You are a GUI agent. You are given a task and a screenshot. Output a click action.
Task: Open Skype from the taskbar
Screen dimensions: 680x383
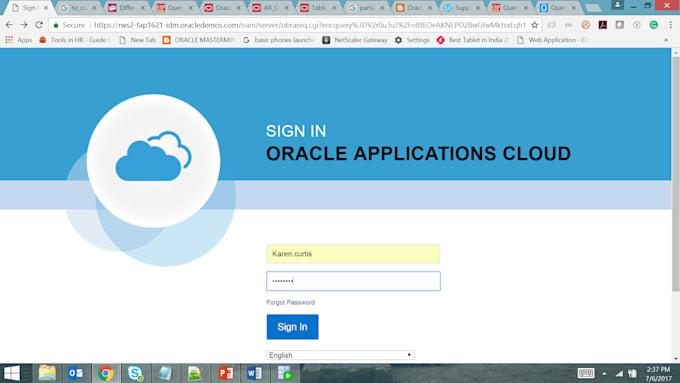pyautogui.click(x=135, y=373)
